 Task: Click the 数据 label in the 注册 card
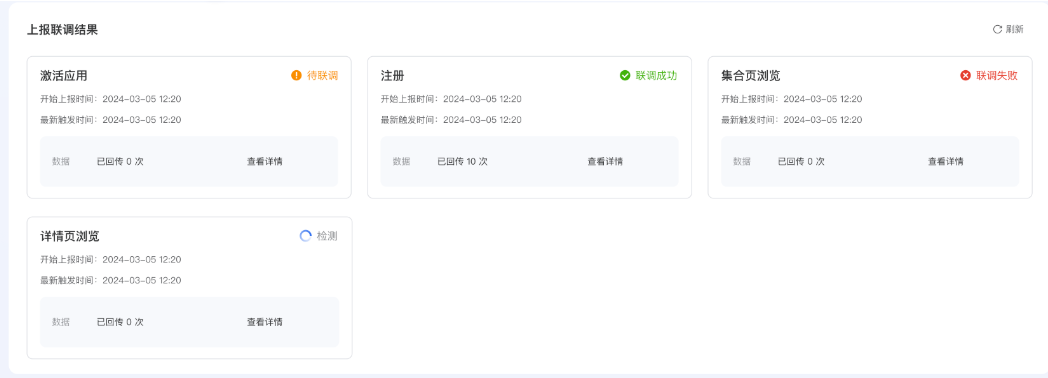pos(402,162)
